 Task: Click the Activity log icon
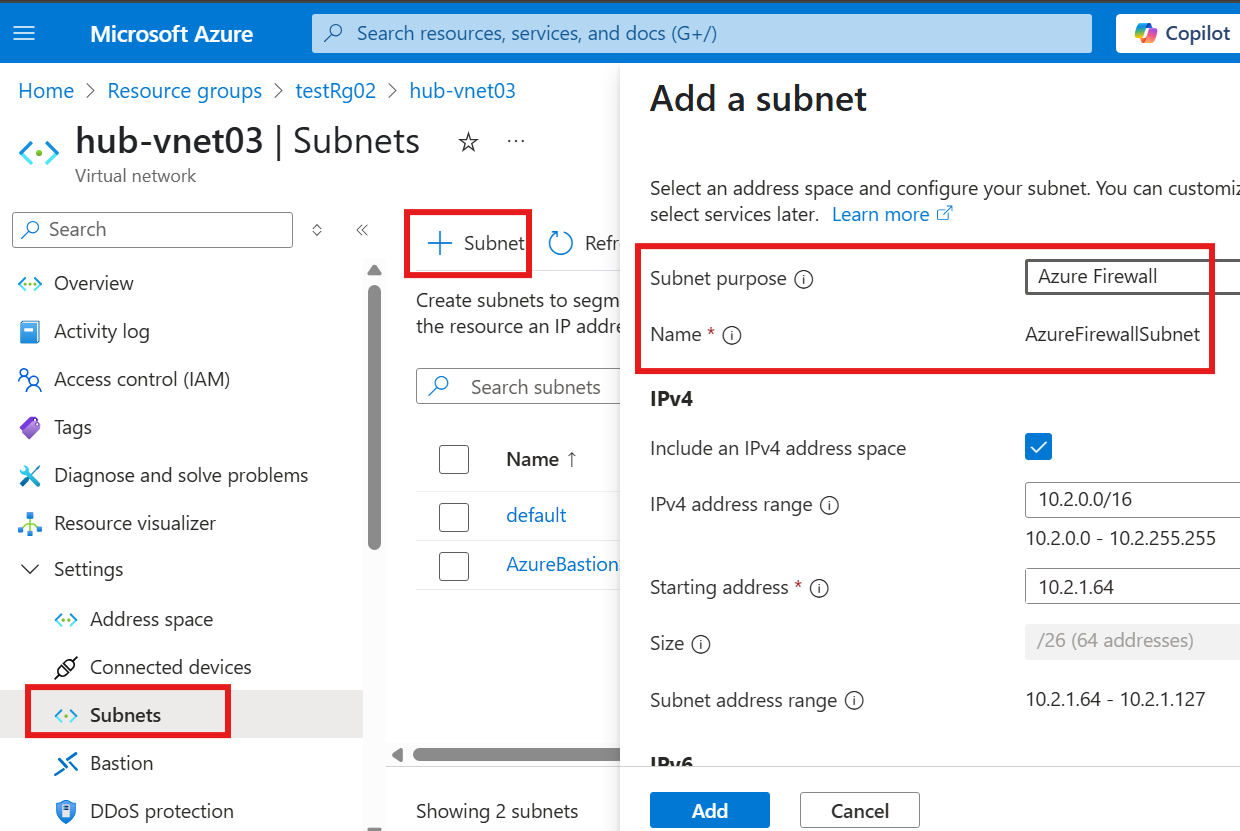30,331
